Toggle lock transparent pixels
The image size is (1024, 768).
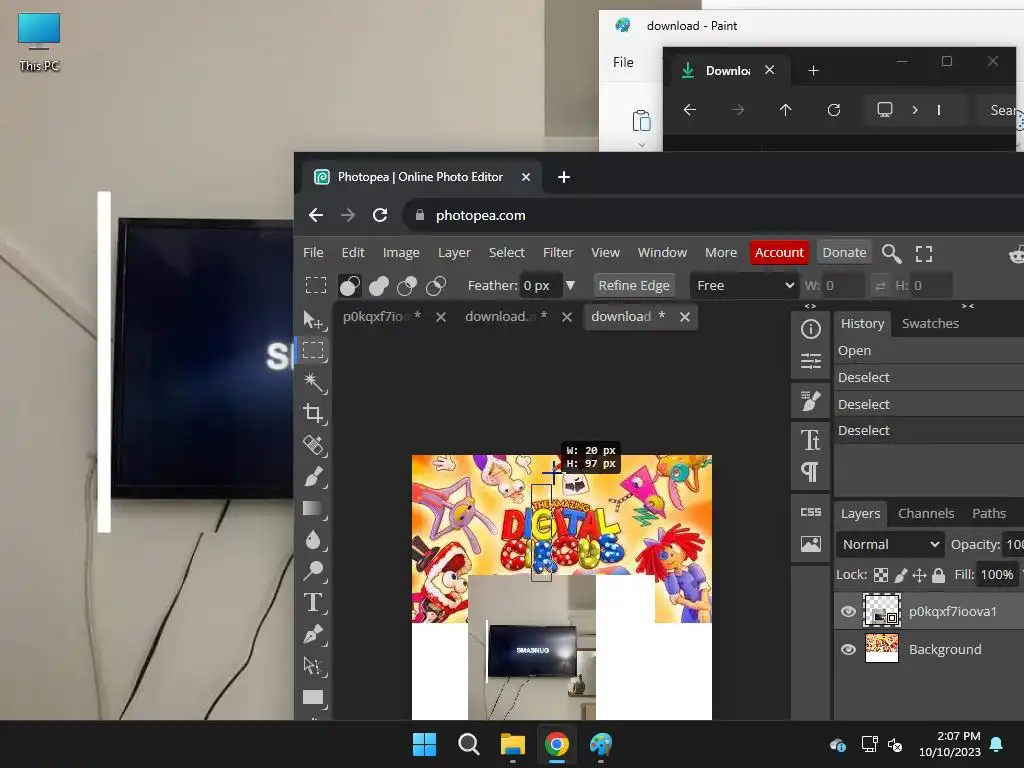click(x=881, y=575)
